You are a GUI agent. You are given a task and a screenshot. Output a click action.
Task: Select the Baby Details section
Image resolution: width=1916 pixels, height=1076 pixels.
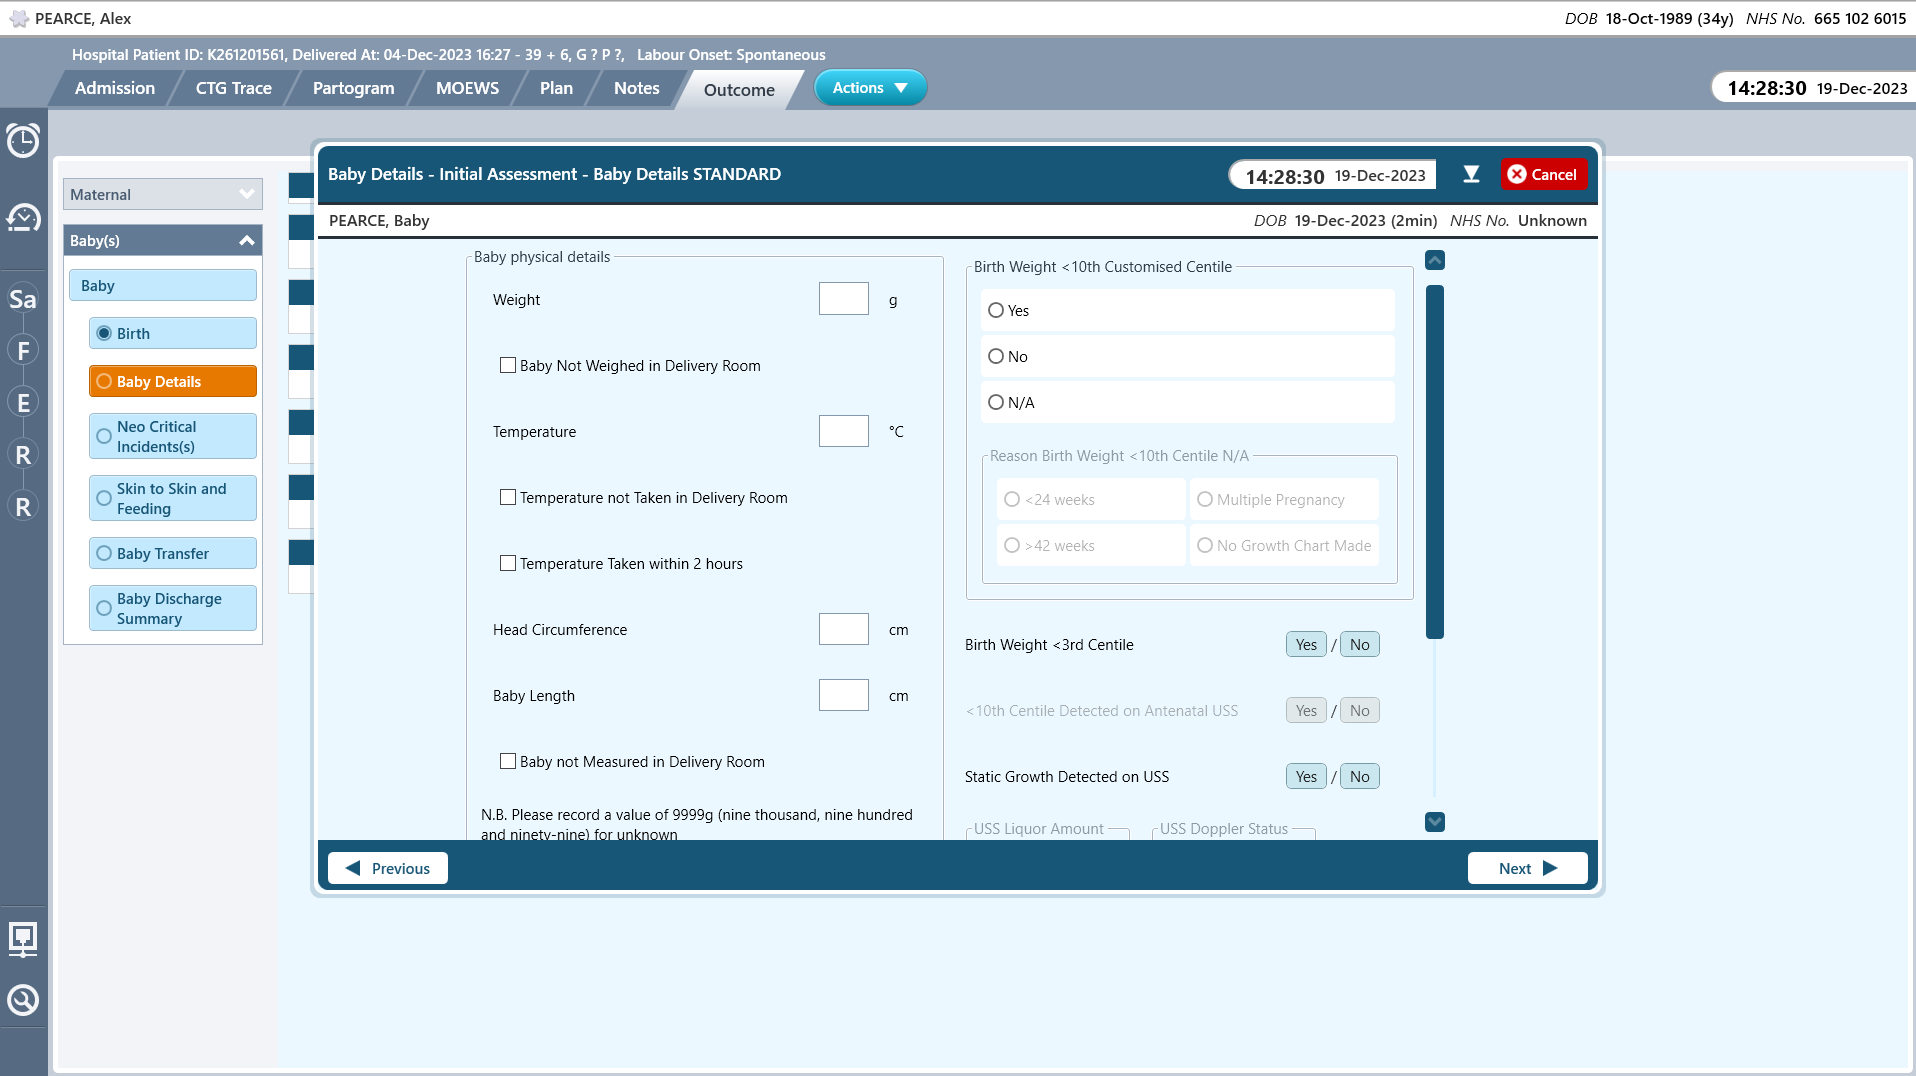[x=173, y=381]
